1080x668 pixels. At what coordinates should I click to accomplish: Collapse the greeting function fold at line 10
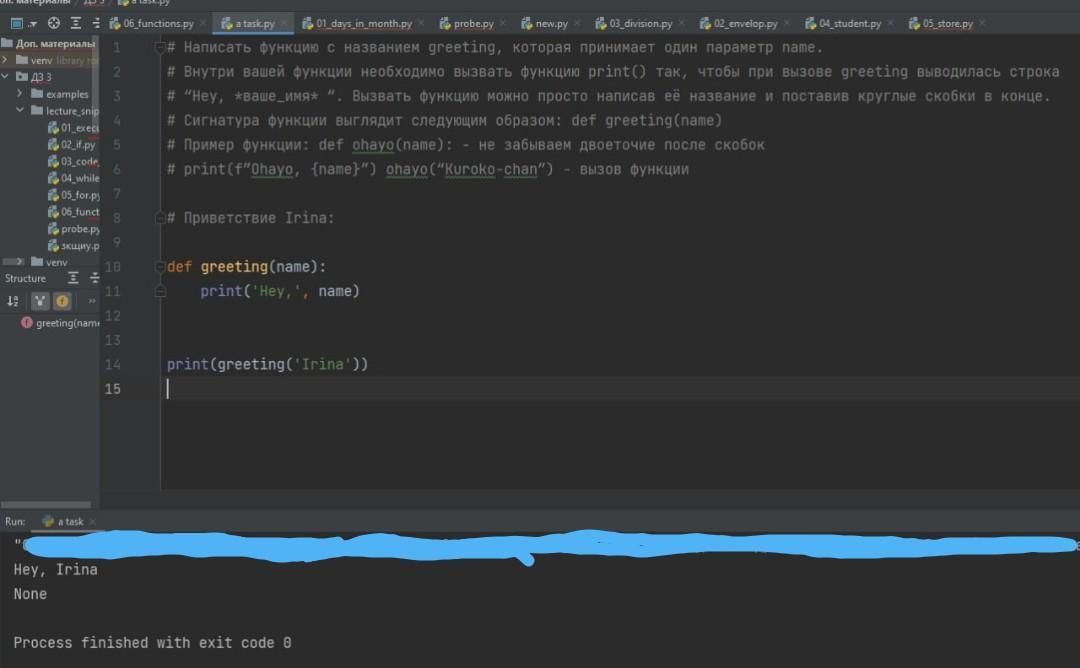click(160, 267)
